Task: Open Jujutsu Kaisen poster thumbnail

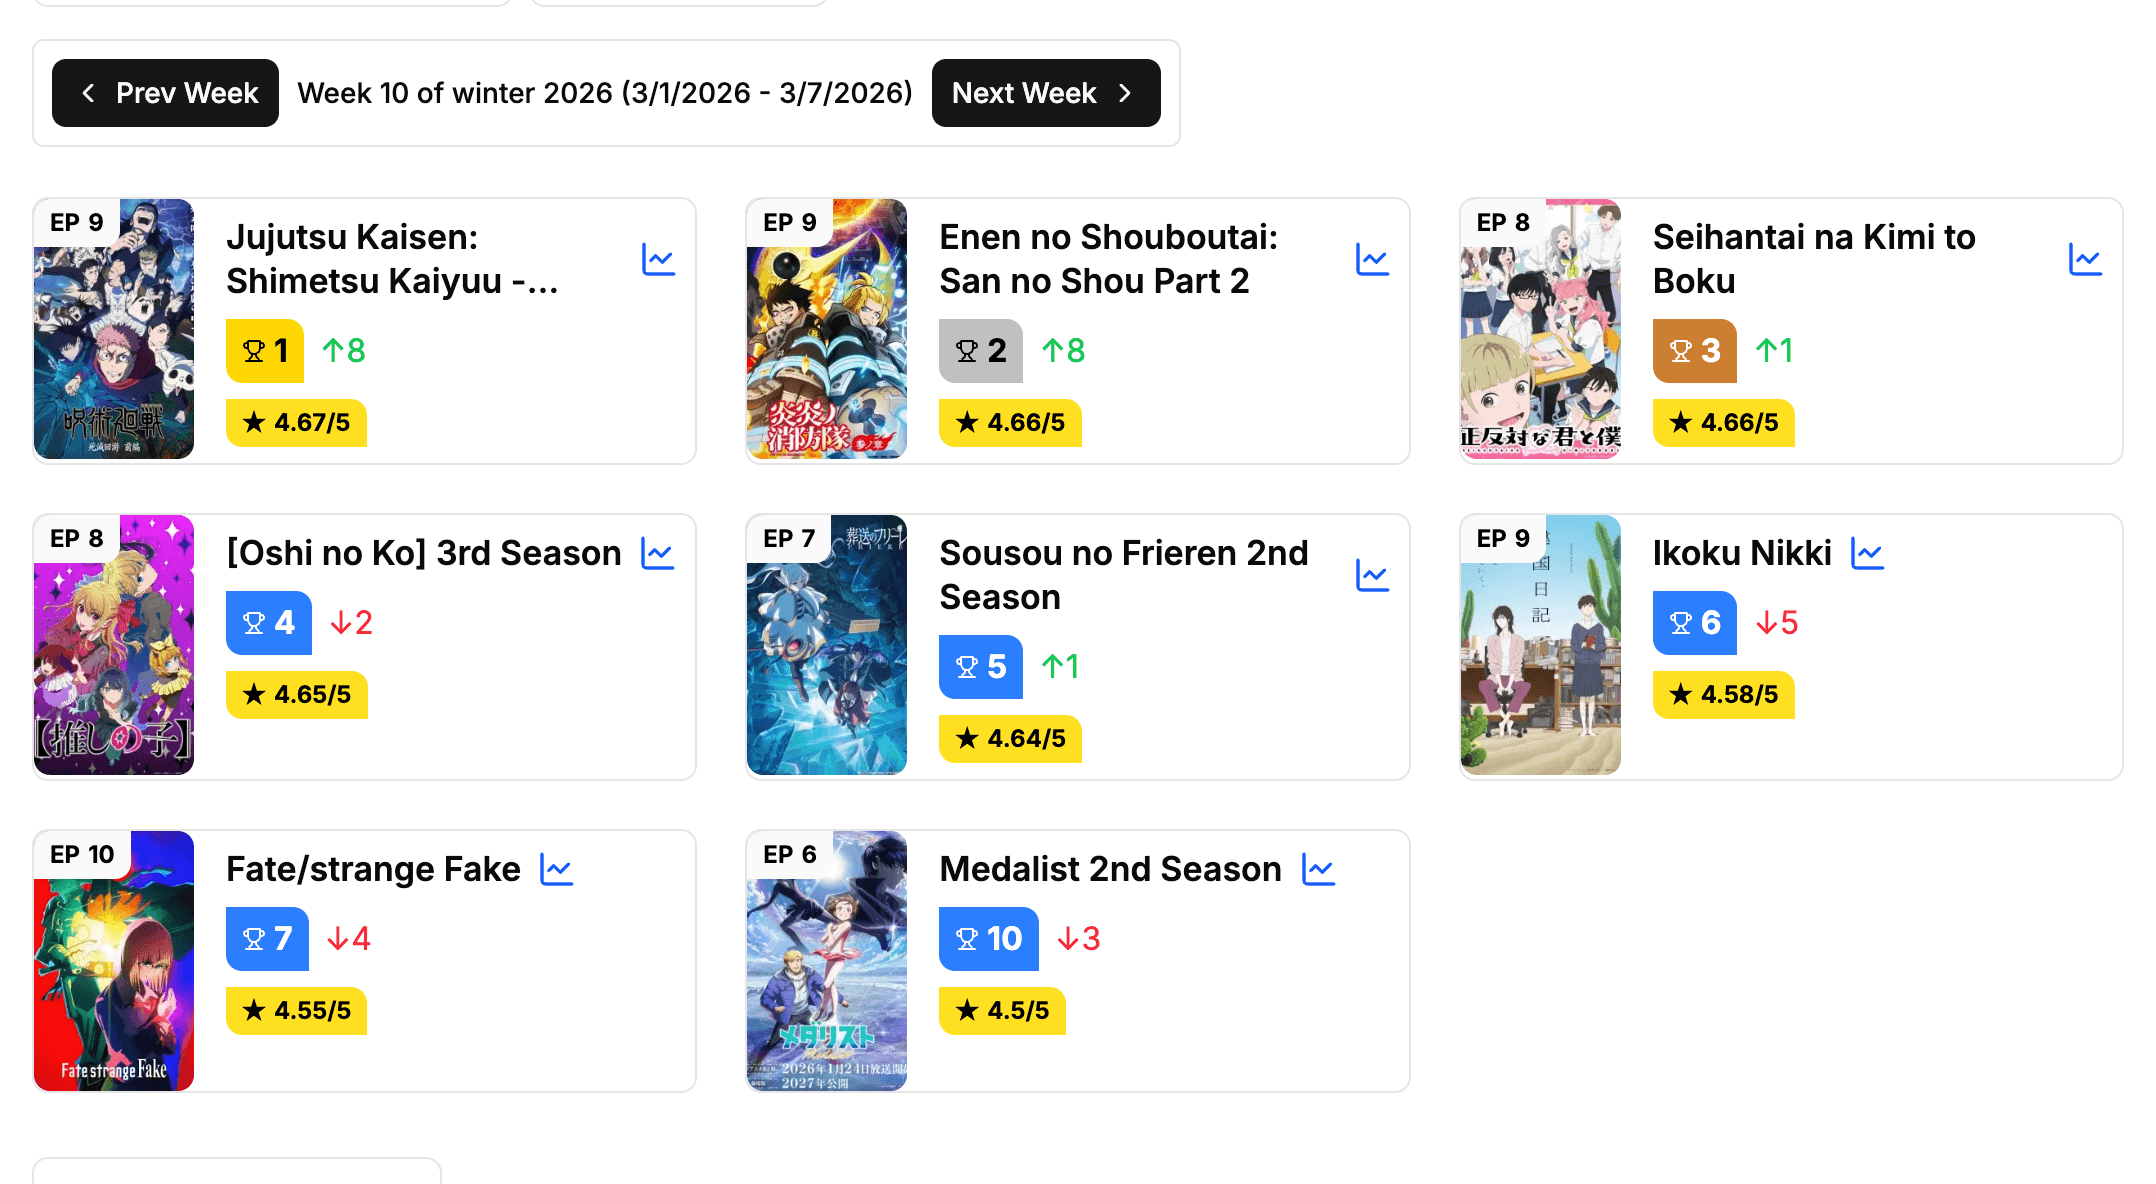Action: click(x=114, y=329)
